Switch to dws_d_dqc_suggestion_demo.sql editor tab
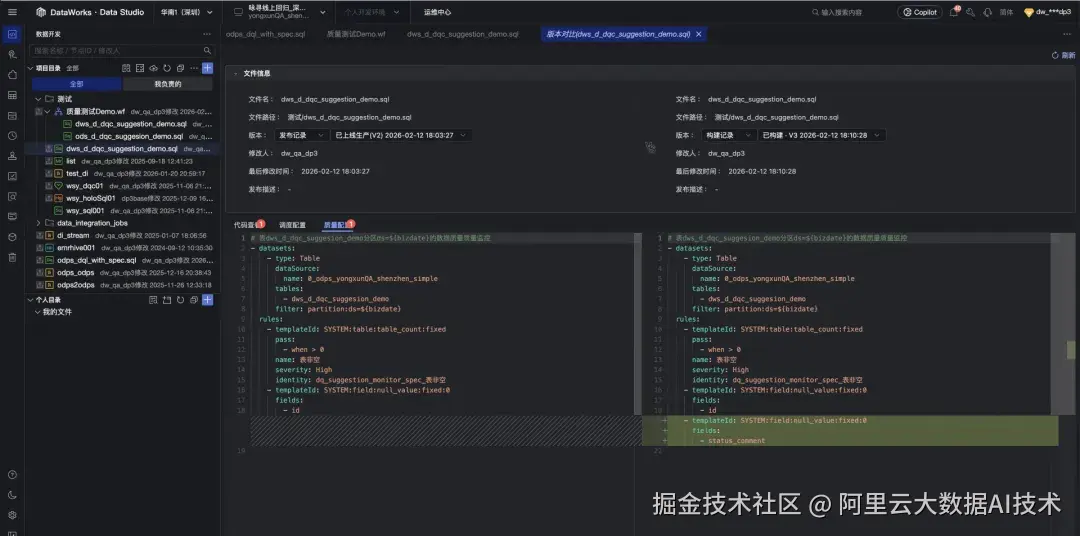 462,34
